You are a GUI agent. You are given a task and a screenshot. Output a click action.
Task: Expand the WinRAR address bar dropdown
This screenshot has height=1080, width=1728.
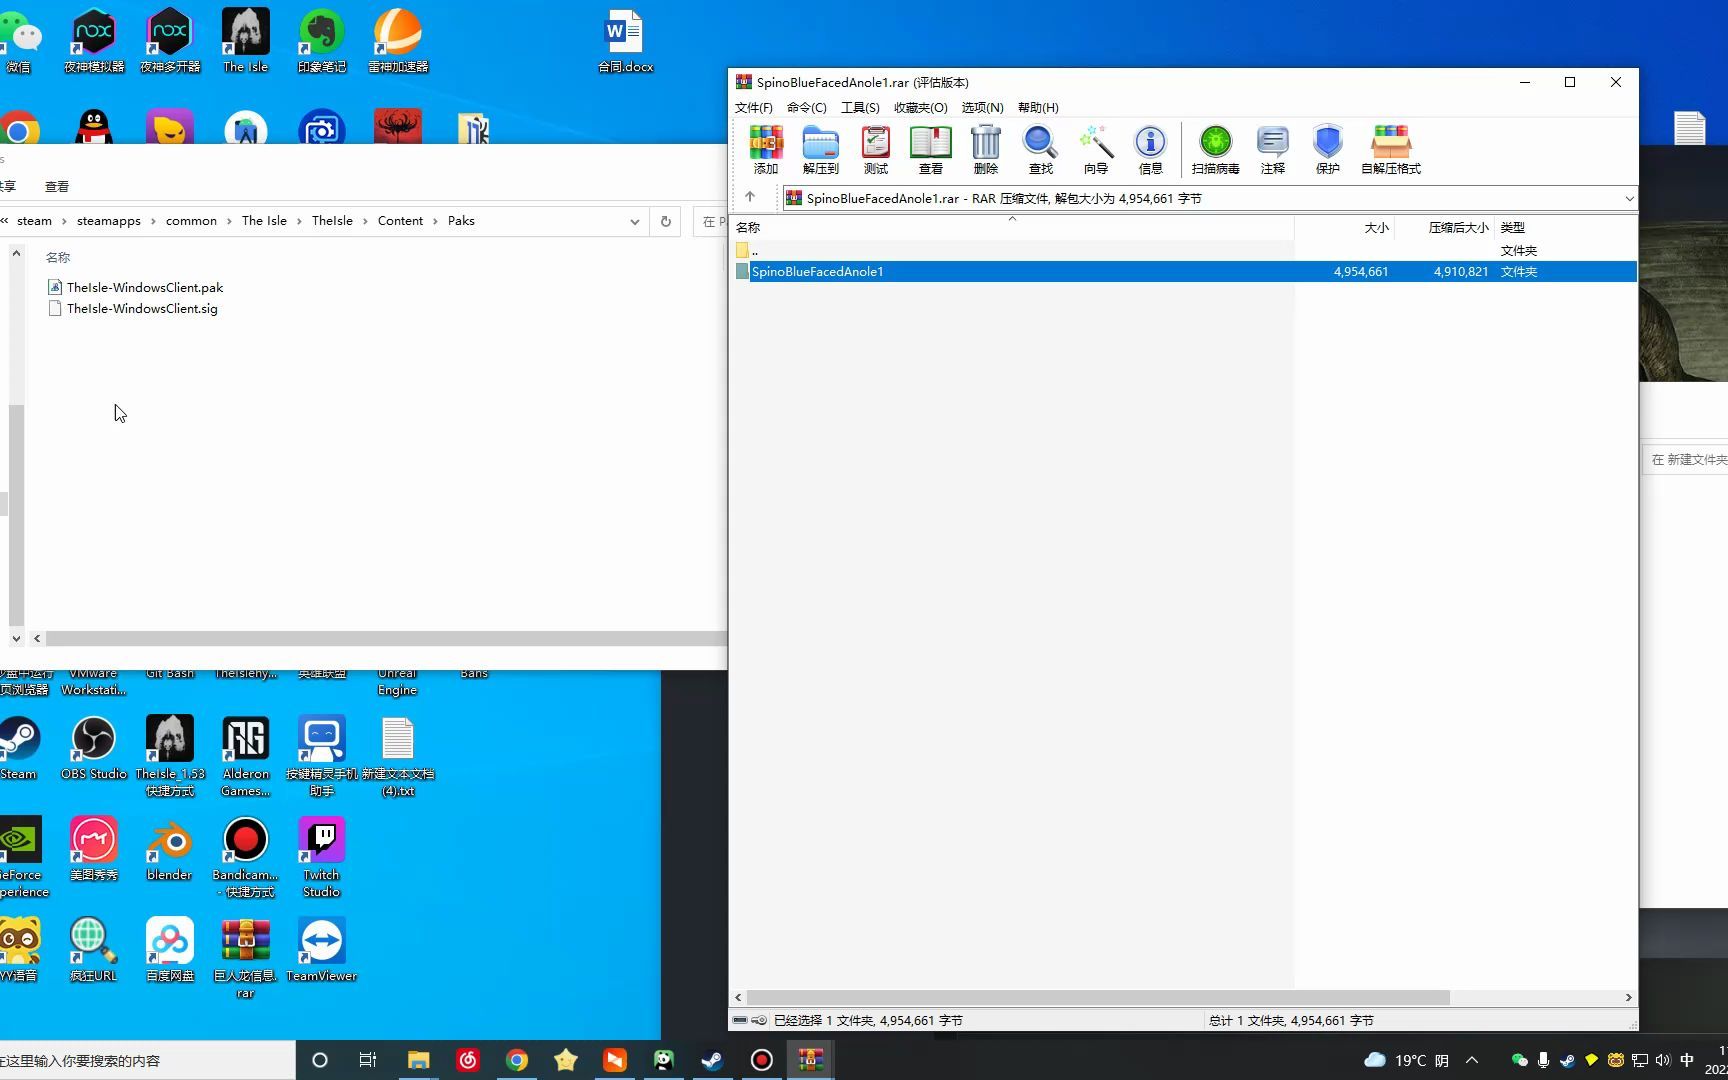(x=1629, y=198)
